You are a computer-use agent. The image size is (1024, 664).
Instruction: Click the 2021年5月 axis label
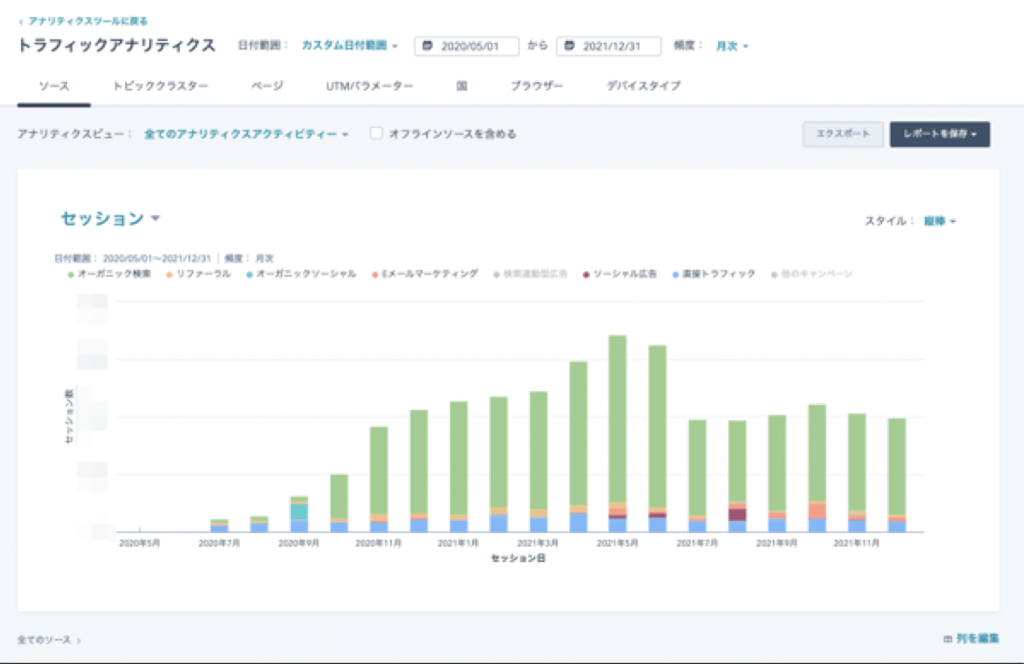(x=618, y=543)
